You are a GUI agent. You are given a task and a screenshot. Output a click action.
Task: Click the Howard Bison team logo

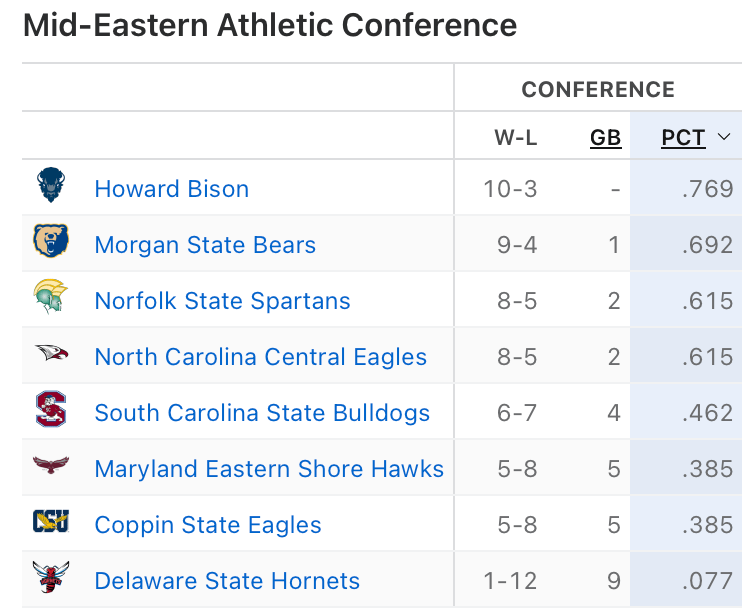coord(50,187)
